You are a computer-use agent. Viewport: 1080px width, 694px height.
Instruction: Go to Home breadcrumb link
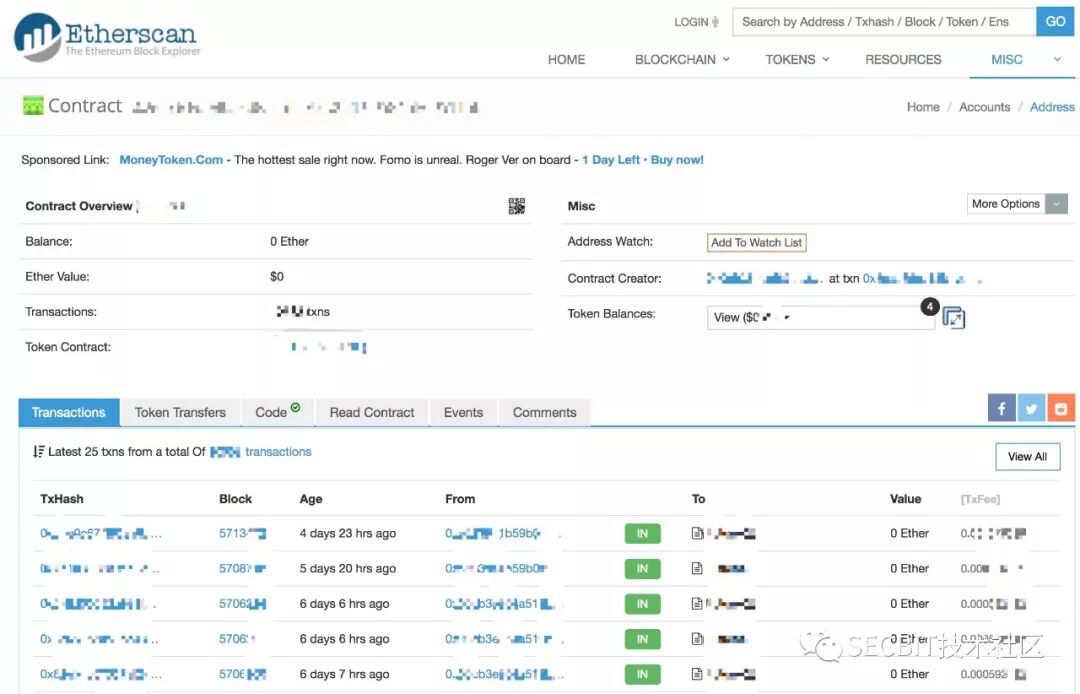(923, 107)
